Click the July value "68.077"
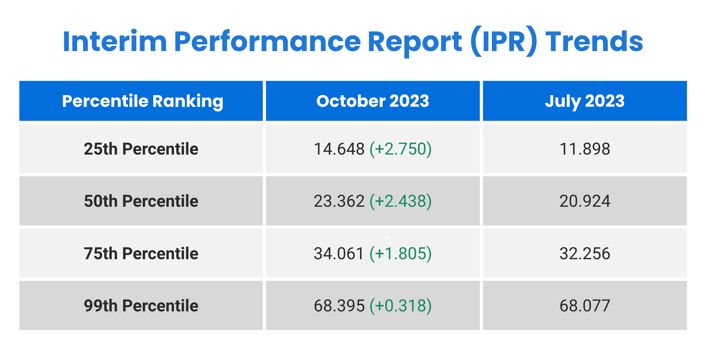Screen dimensions: 705x363 [585, 305]
